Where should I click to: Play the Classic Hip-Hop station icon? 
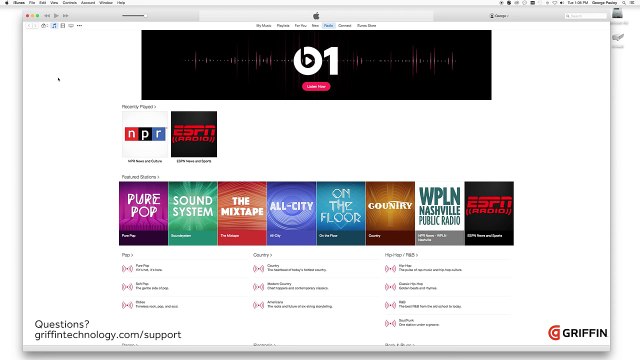tap(390, 287)
